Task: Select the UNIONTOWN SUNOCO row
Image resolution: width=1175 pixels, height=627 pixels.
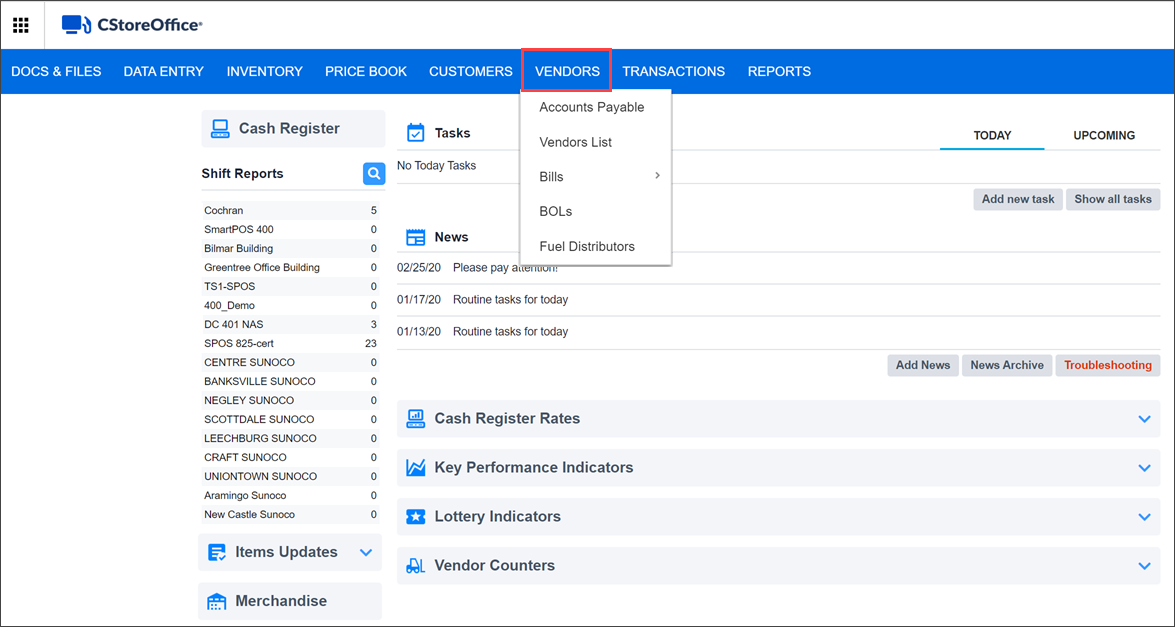Action: (x=291, y=476)
